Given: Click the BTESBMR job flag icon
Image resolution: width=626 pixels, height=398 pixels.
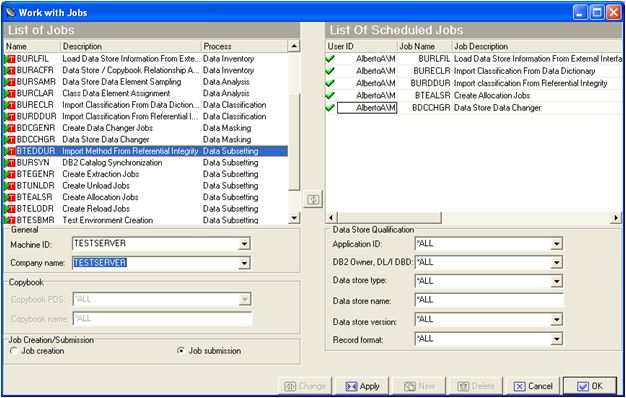Looking at the screenshot, I should (x=10, y=220).
